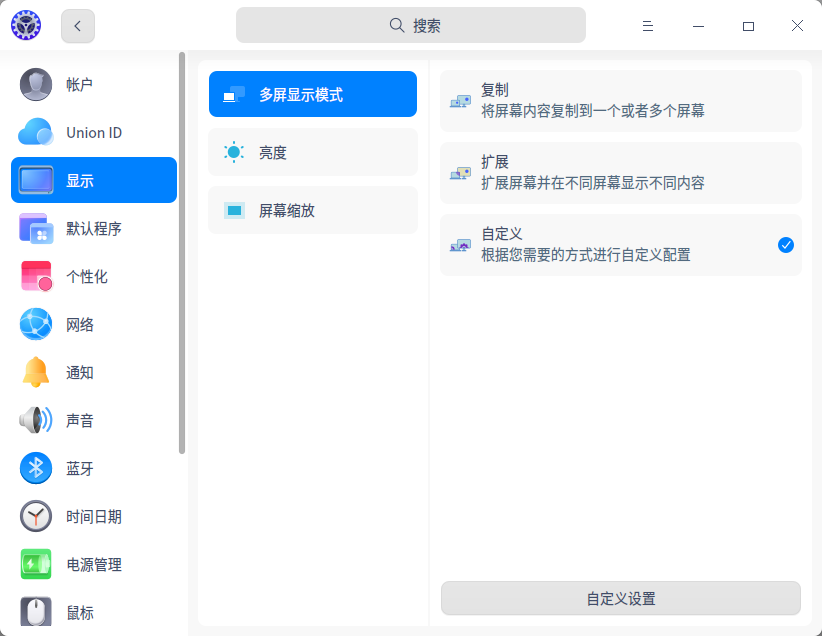
Task: Open 个性化 personalization settings icon
Action: [36, 277]
